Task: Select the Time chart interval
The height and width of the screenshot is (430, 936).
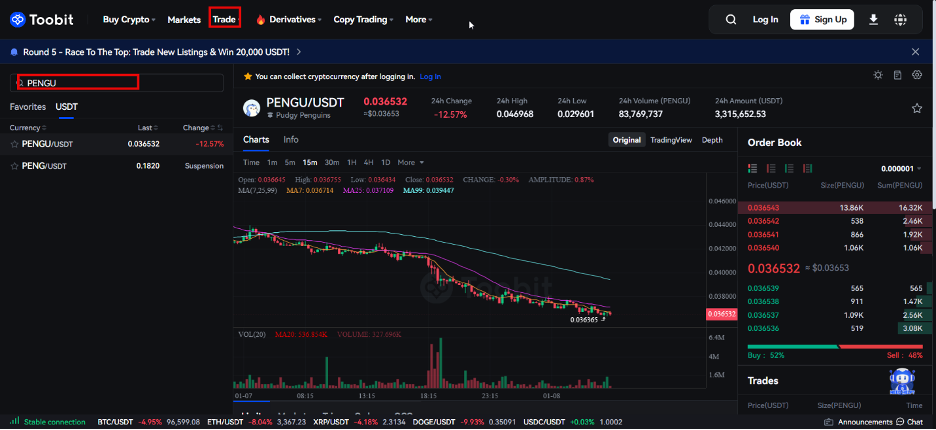Action: (x=251, y=162)
